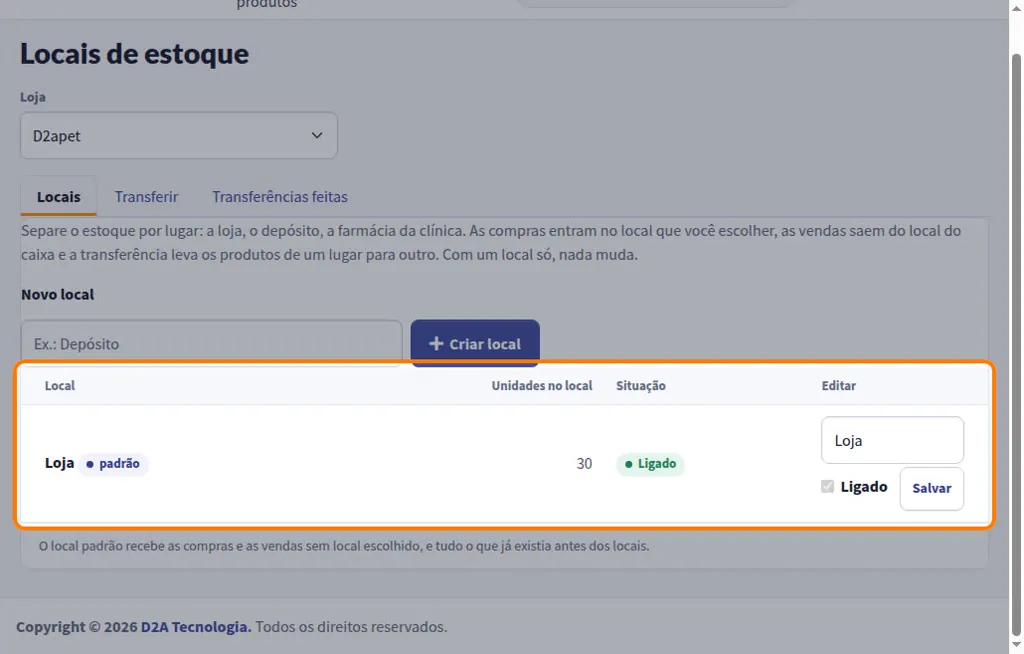Click the Novo local label
Screen dimensions: 1024x654
pyautogui.click(x=57, y=295)
